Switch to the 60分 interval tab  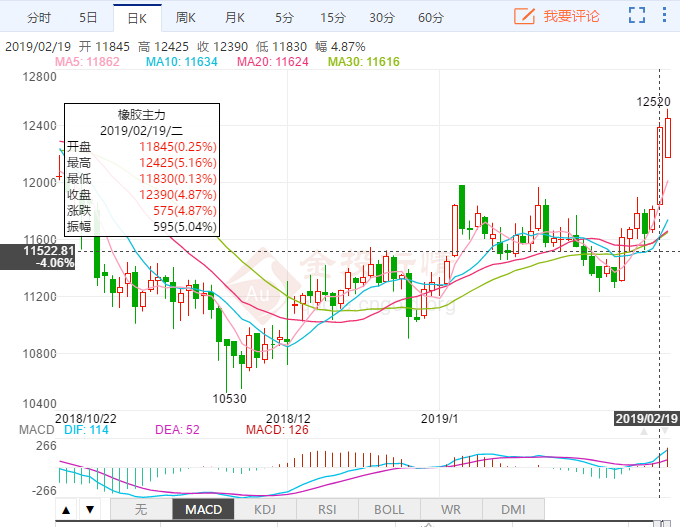point(431,18)
